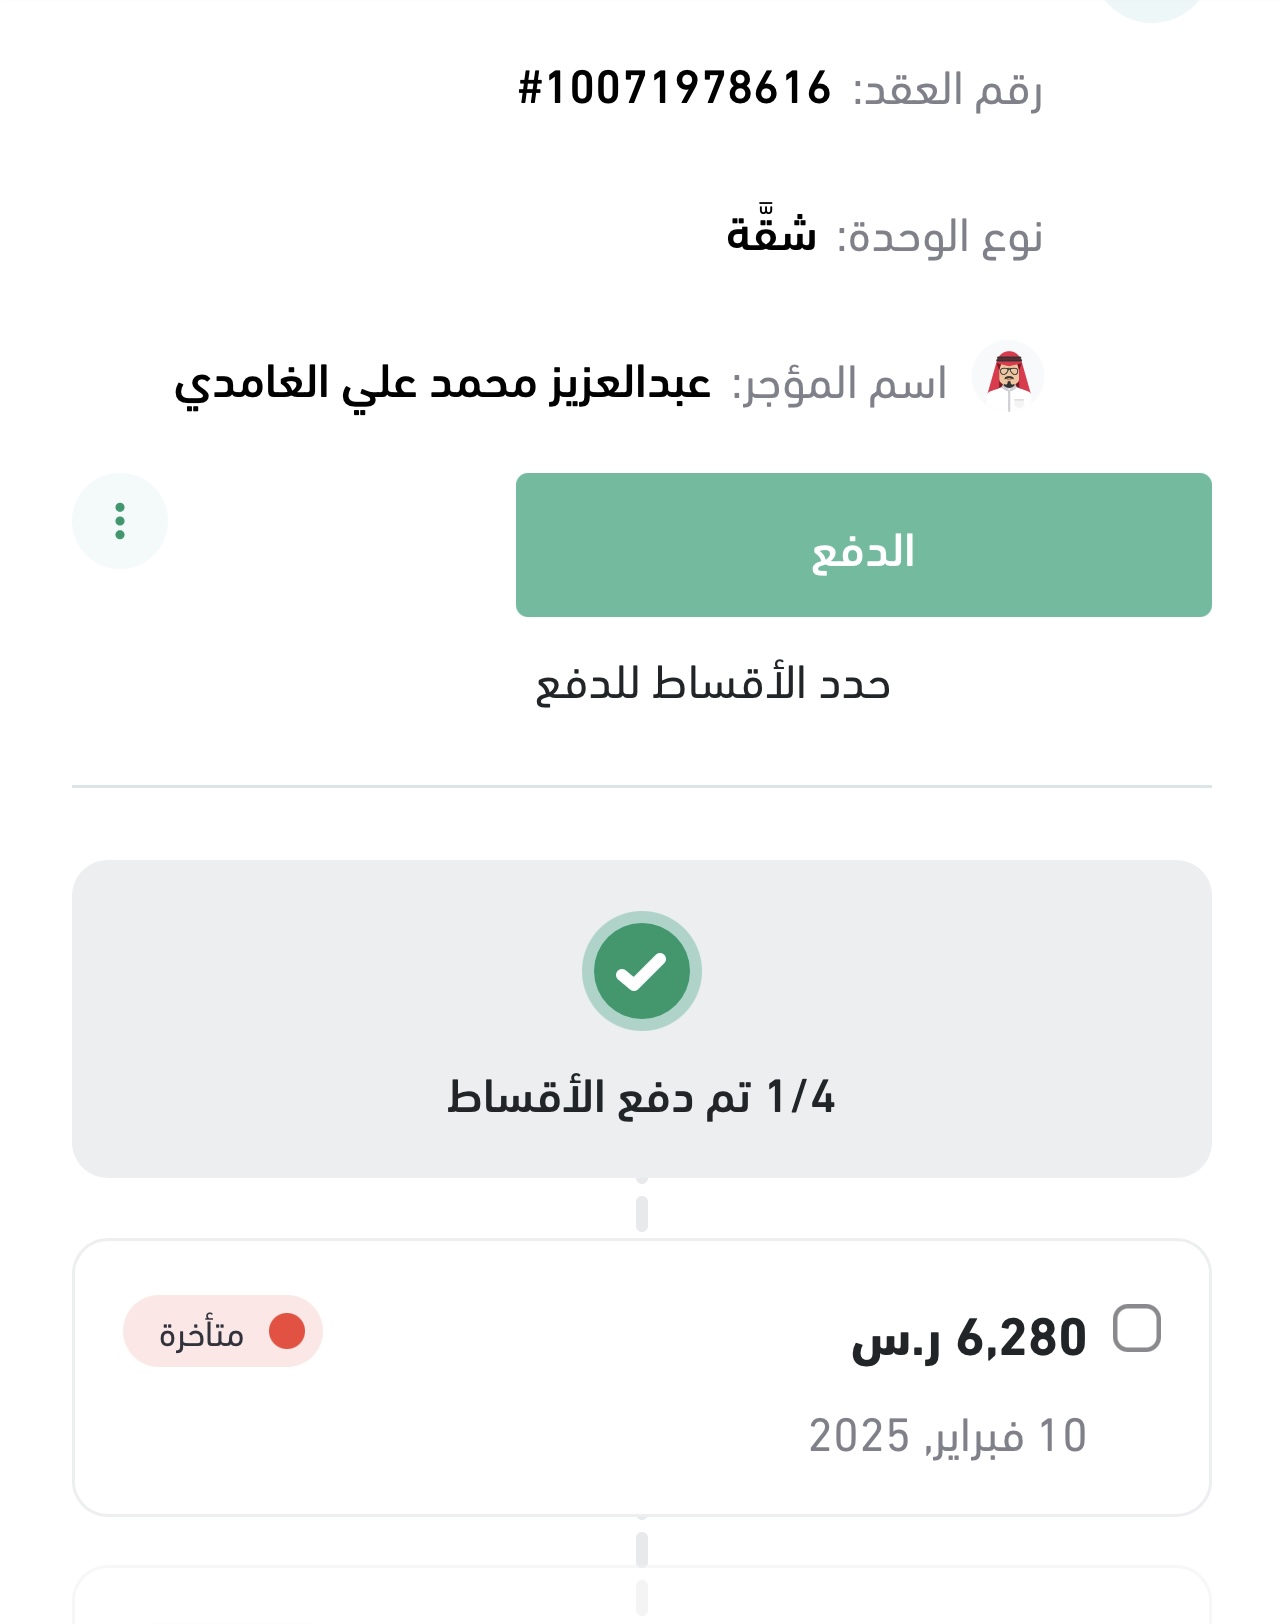Open the next installment card at bottom

(642, 1598)
